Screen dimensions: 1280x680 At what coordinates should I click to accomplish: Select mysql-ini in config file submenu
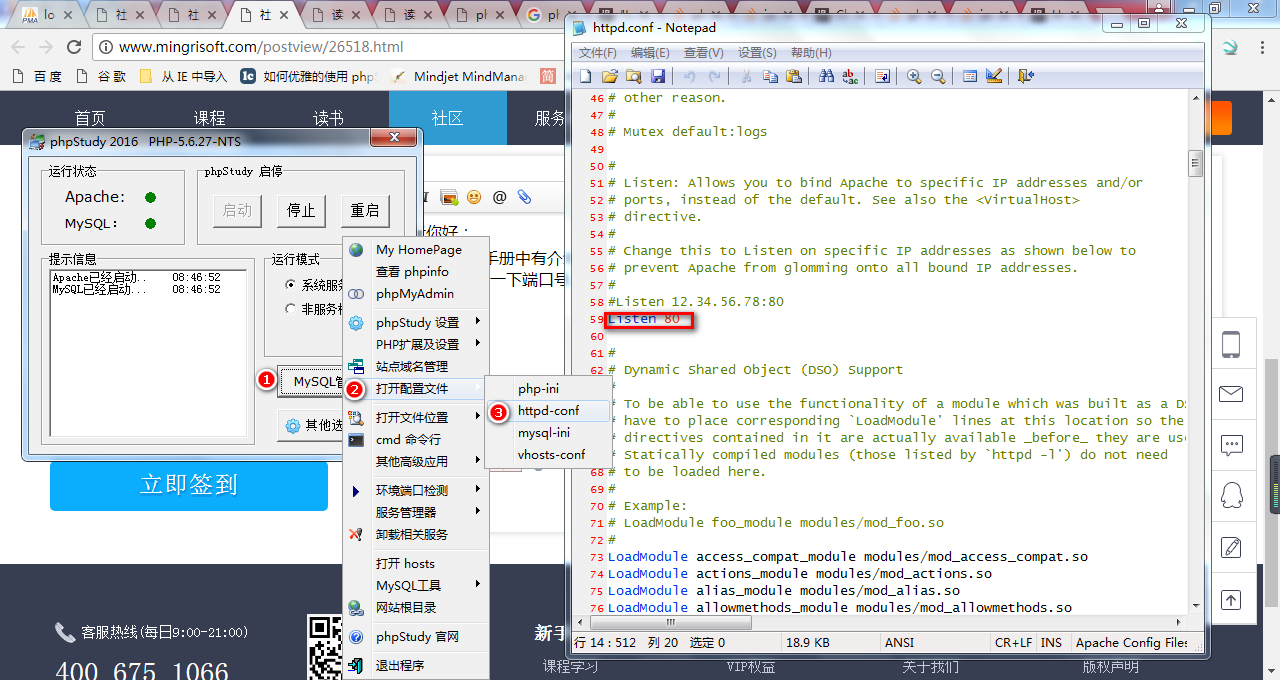(x=549, y=433)
